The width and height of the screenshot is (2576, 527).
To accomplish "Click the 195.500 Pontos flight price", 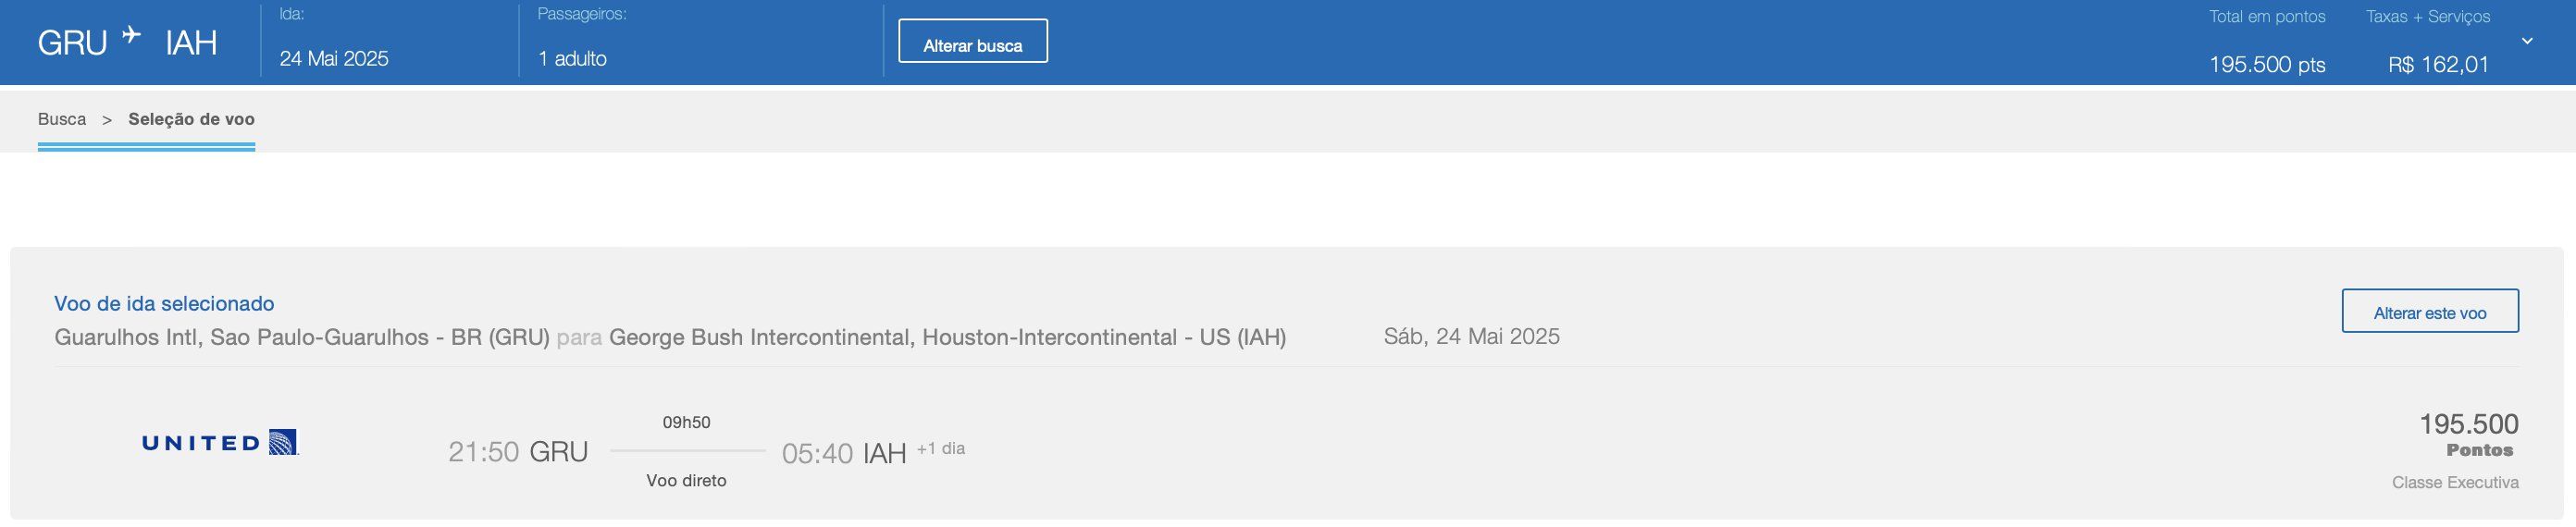I will [x=2468, y=435].
